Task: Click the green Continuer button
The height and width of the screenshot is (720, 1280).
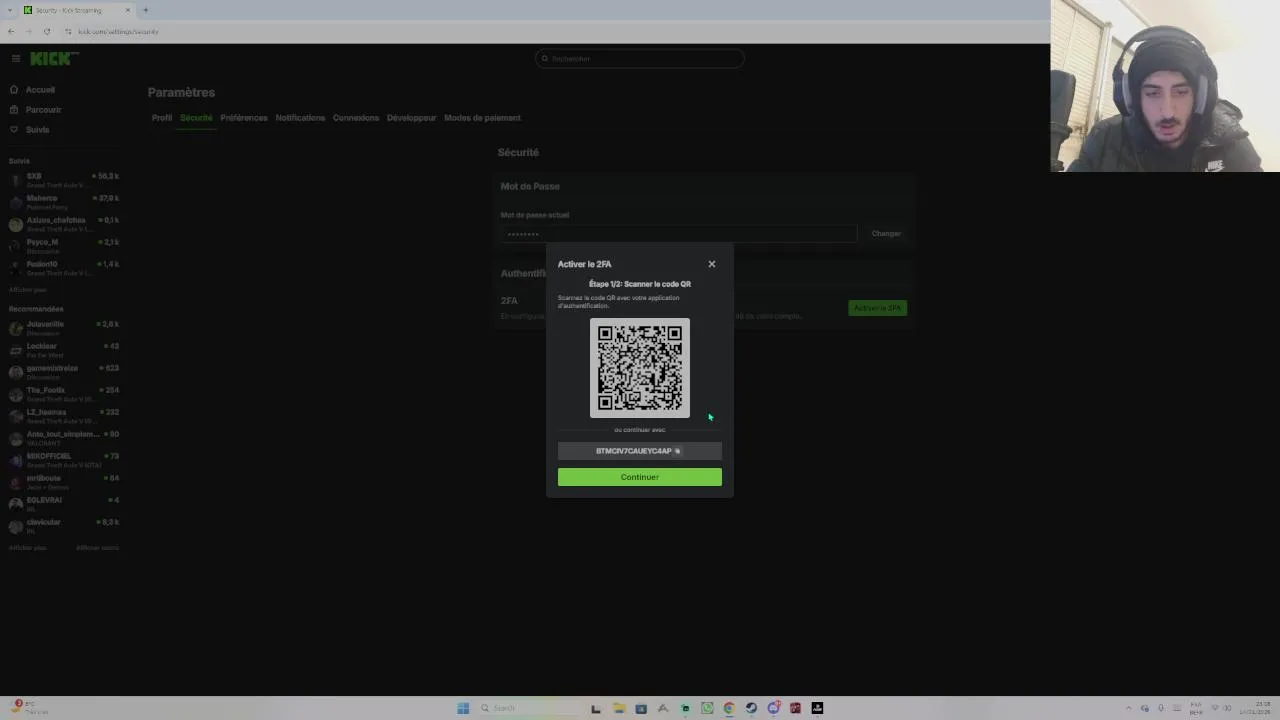Action: click(x=640, y=477)
